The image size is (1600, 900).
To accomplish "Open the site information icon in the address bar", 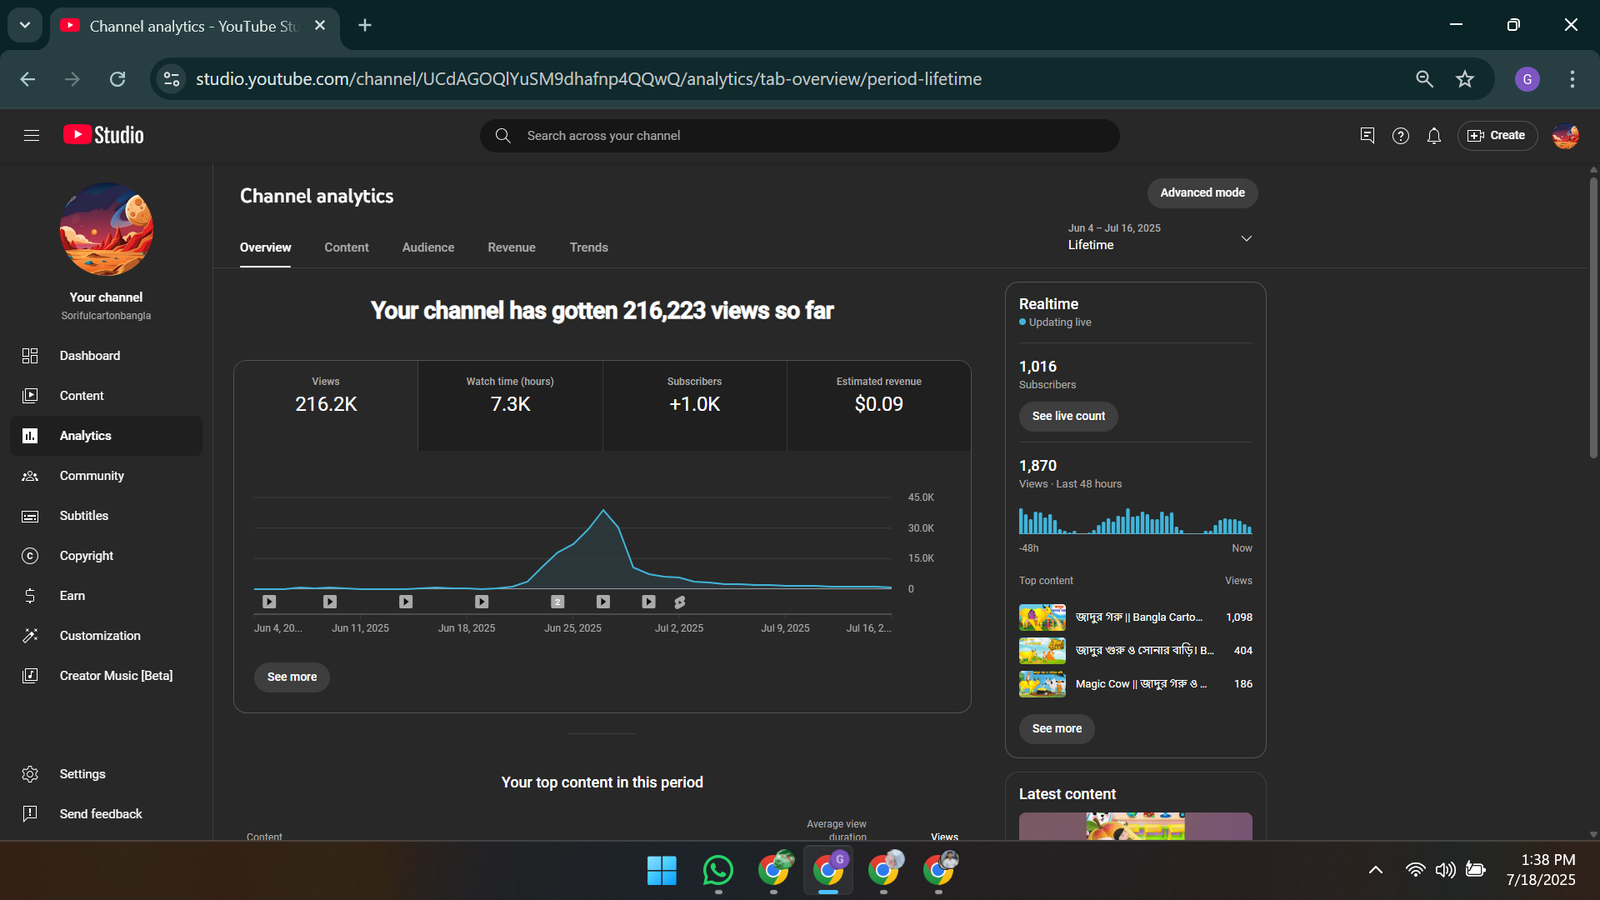I will (x=172, y=79).
